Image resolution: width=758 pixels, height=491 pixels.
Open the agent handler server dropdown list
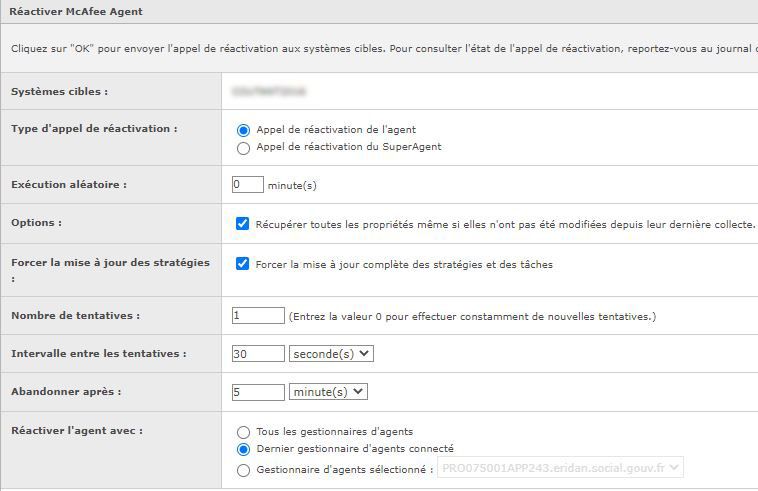(560, 468)
